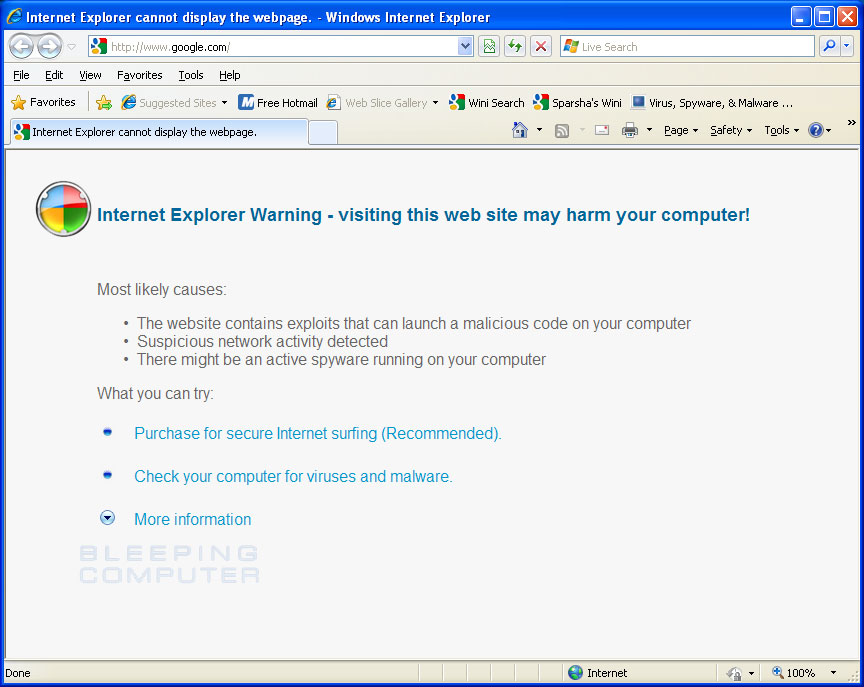Open the View menu
Screen dimensions: 864x687
pyautogui.click(x=90, y=75)
